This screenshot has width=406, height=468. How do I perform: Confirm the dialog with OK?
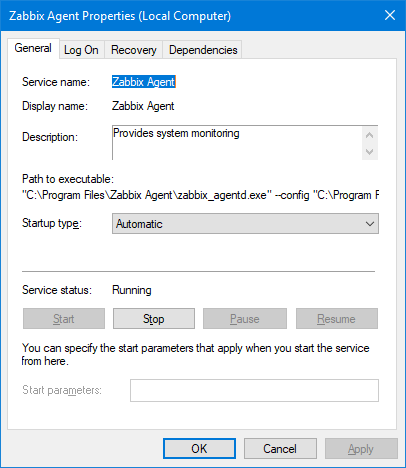(199, 449)
